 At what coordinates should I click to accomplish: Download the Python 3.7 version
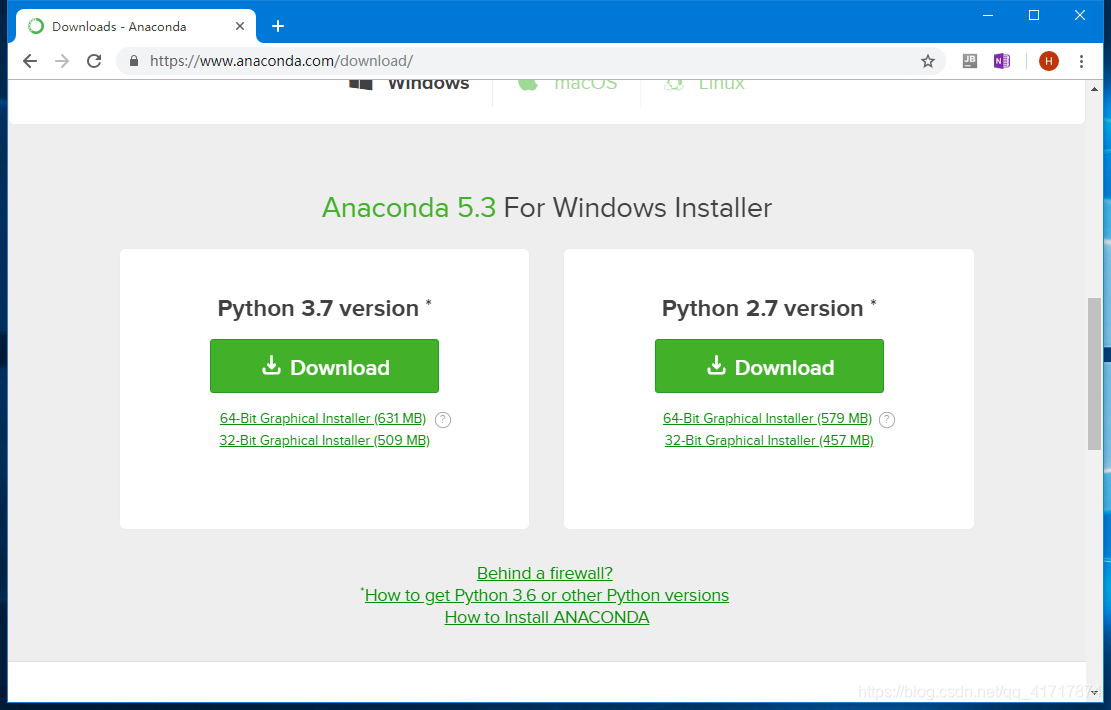325,366
